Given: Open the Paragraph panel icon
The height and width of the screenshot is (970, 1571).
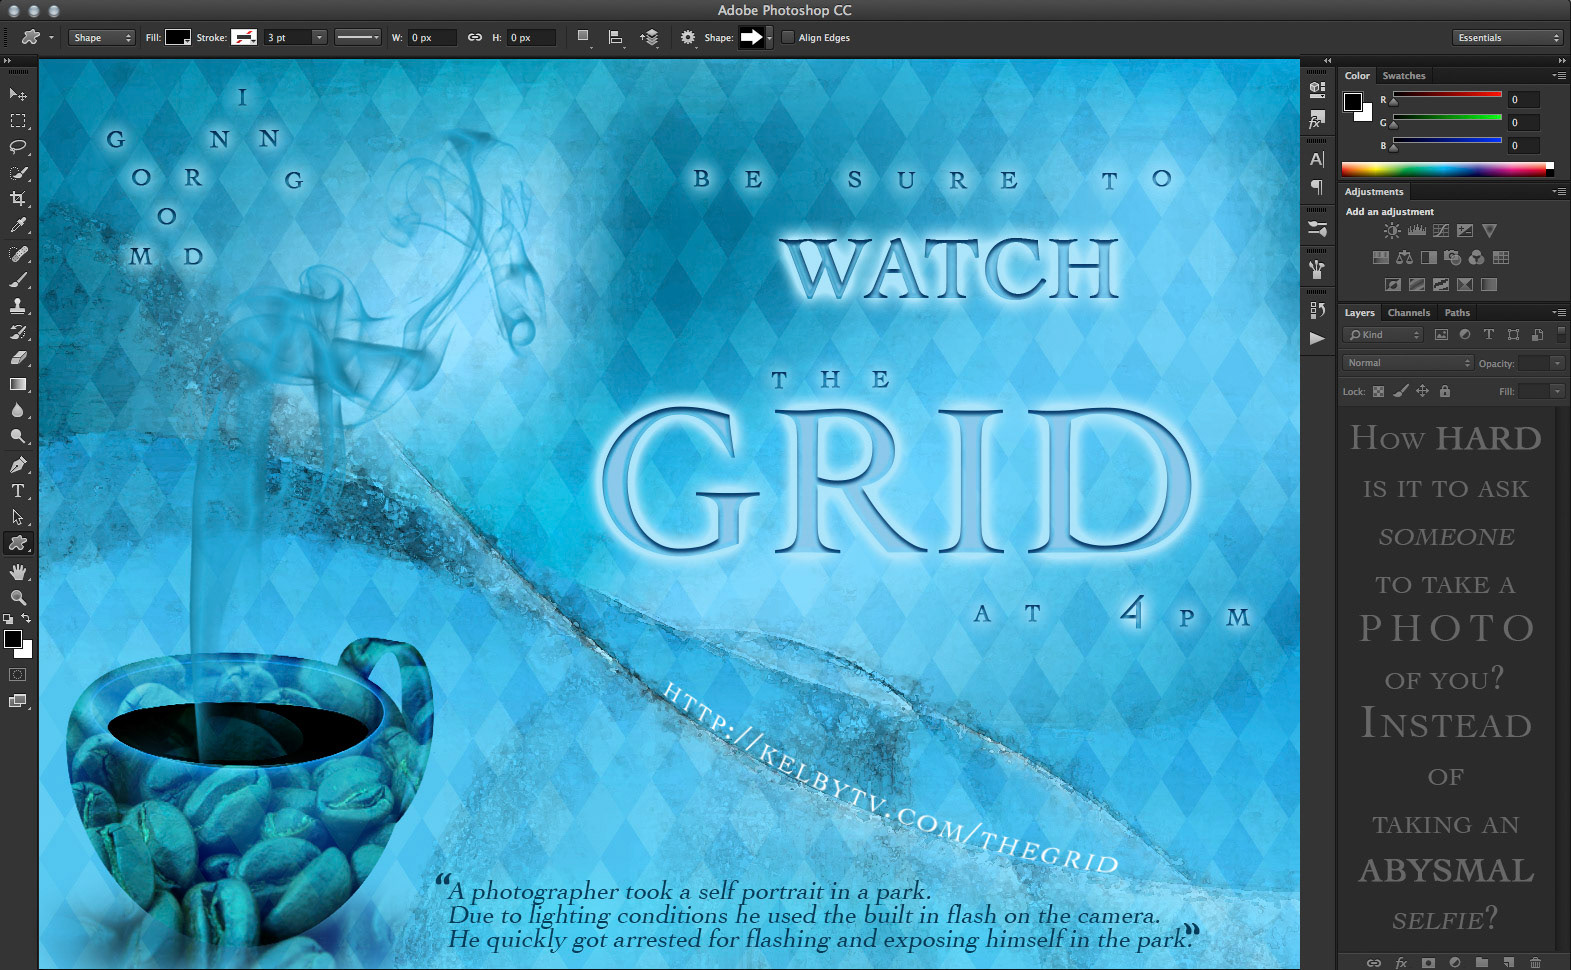Looking at the screenshot, I should click(1317, 187).
